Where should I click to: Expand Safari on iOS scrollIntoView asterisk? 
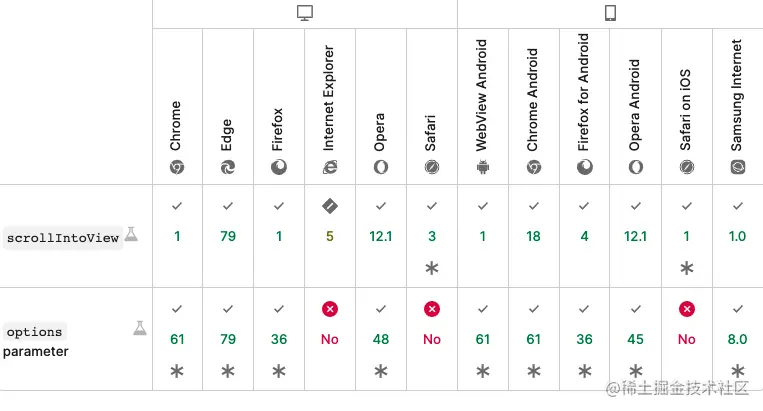coord(686,268)
